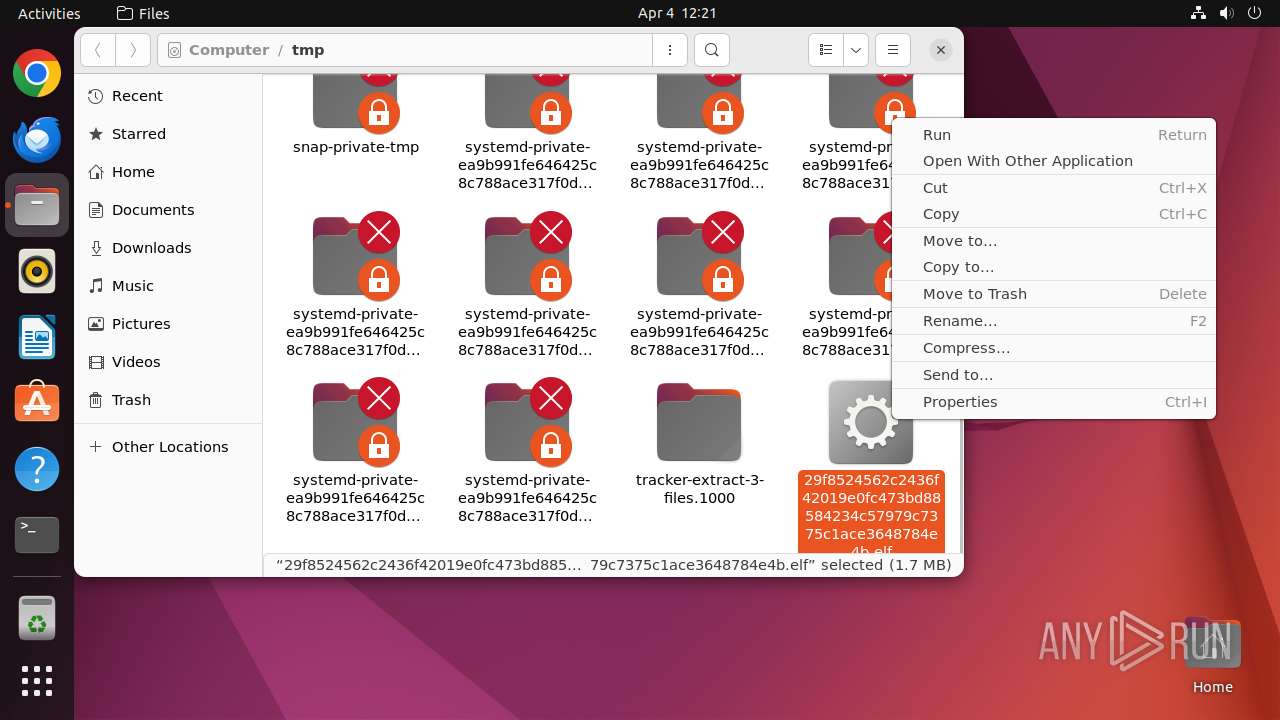Expand view options dropdown arrow

tap(855, 50)
